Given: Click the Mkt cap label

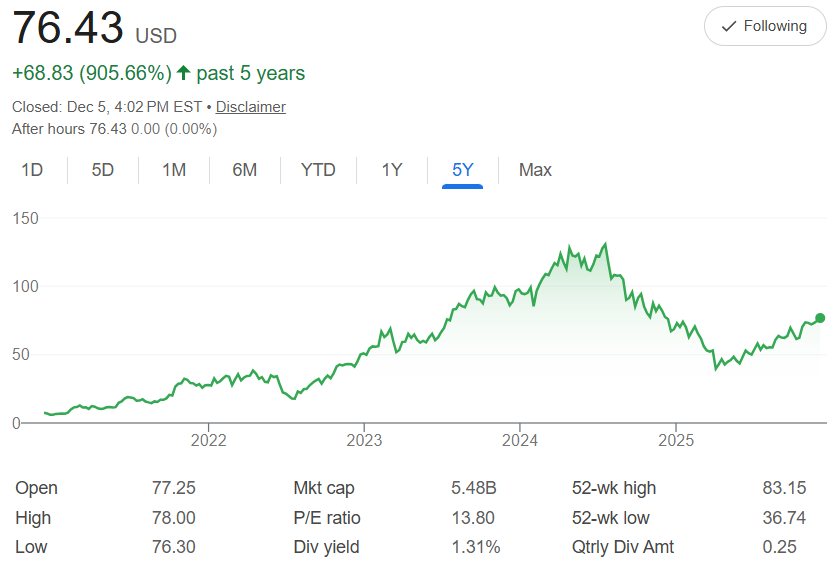Looking at the screenshot, I should 324,488.
